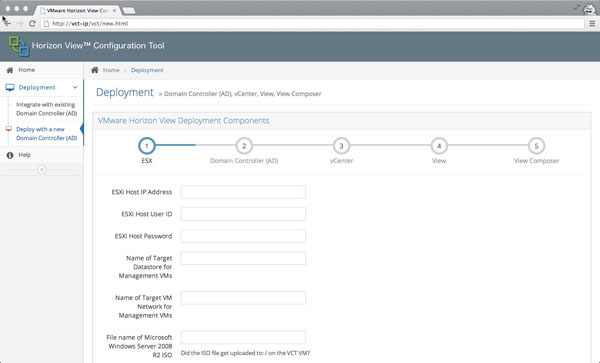
Task: Click the Home breadcrumb link
Action: point(111,70)
